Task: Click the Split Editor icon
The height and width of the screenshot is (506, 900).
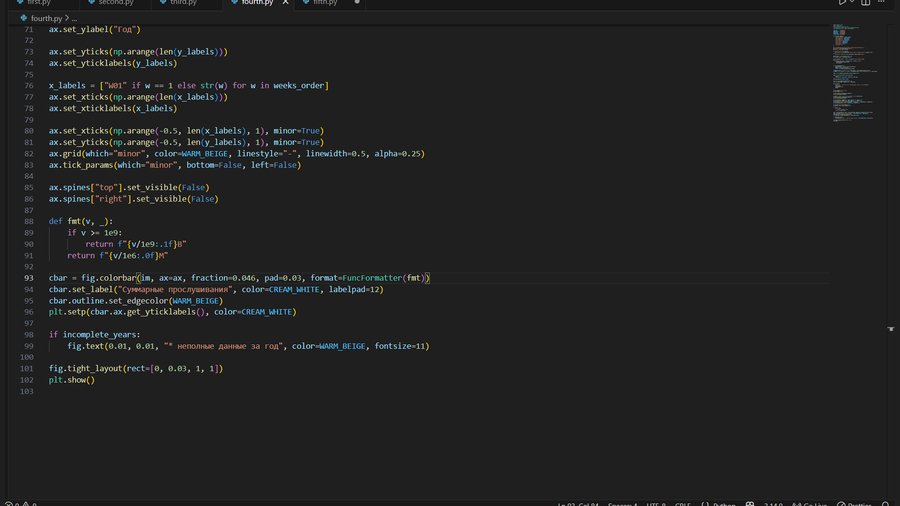Action: click(x=867, y=3)
